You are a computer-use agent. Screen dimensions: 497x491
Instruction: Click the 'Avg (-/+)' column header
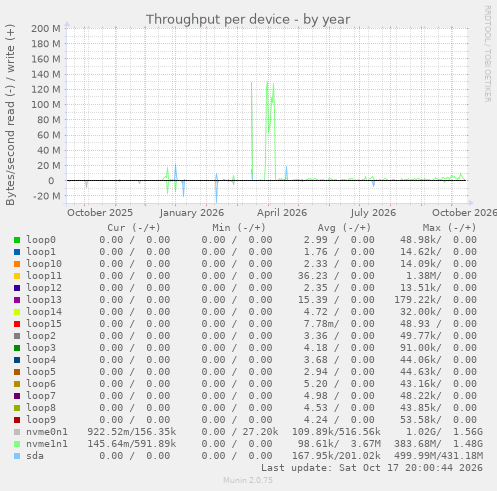point(344,228)
